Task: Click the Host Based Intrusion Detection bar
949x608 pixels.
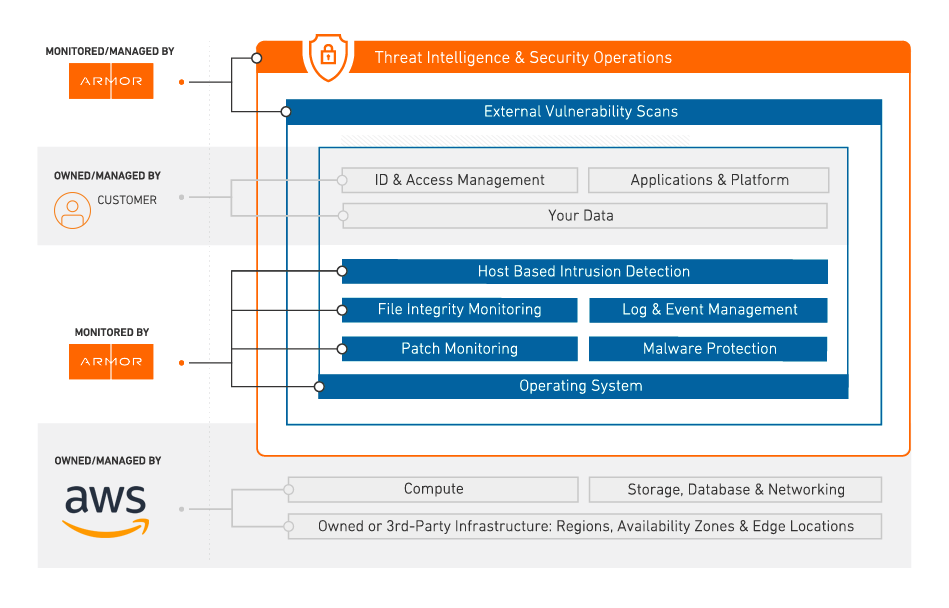Action: (x=585, y=271)
